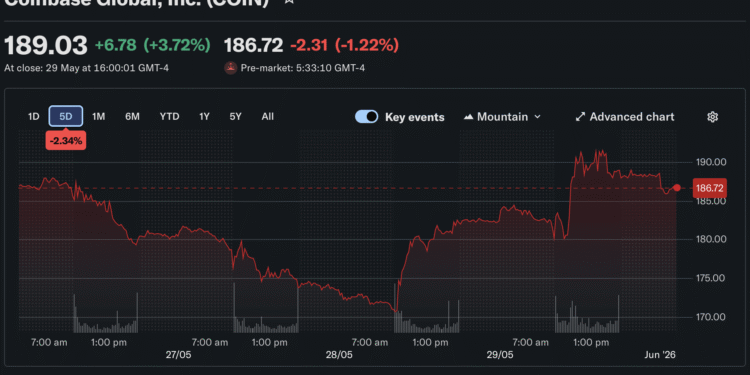Toggle the Key events switch
Screen dimensions: 750x375
coord(366,117)
